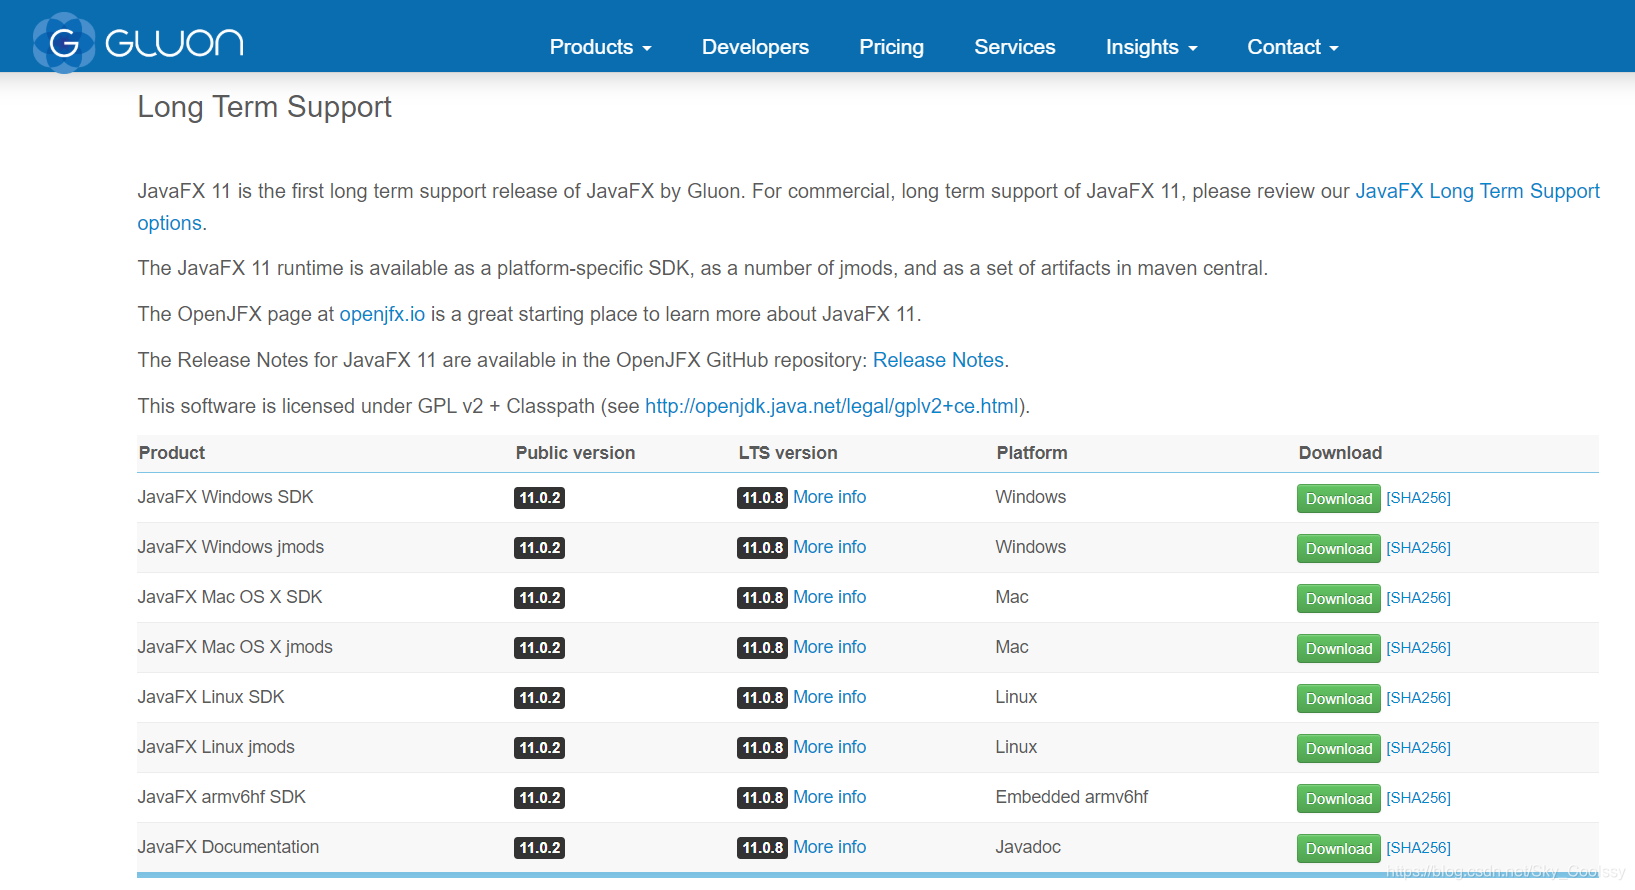Click the 'Public version' column header
This screenshot has height=890, width=1635.
pyautogui.click(x=575, y=453)
